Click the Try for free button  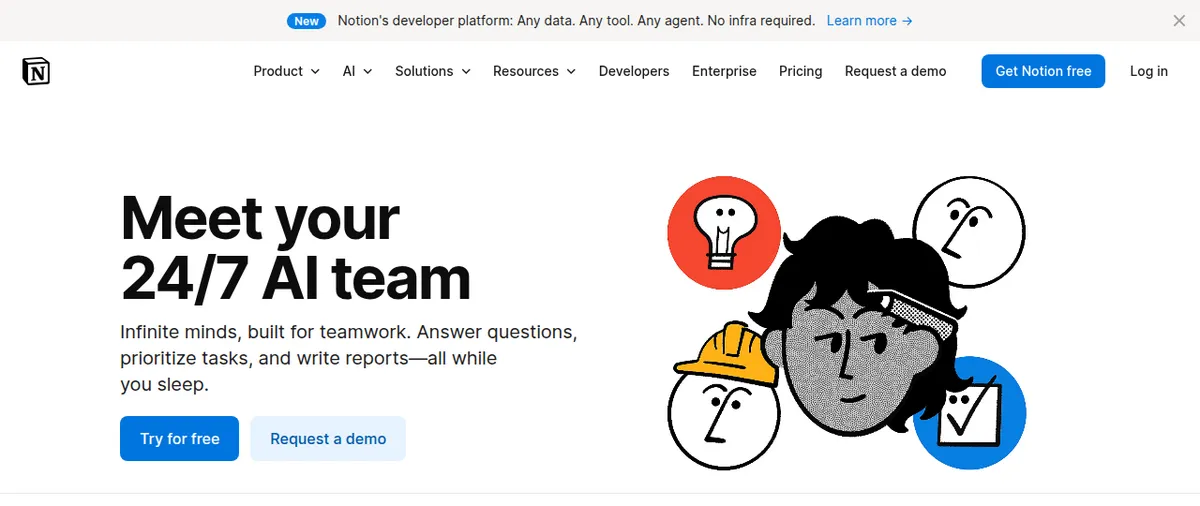click(x=179, y=439)
